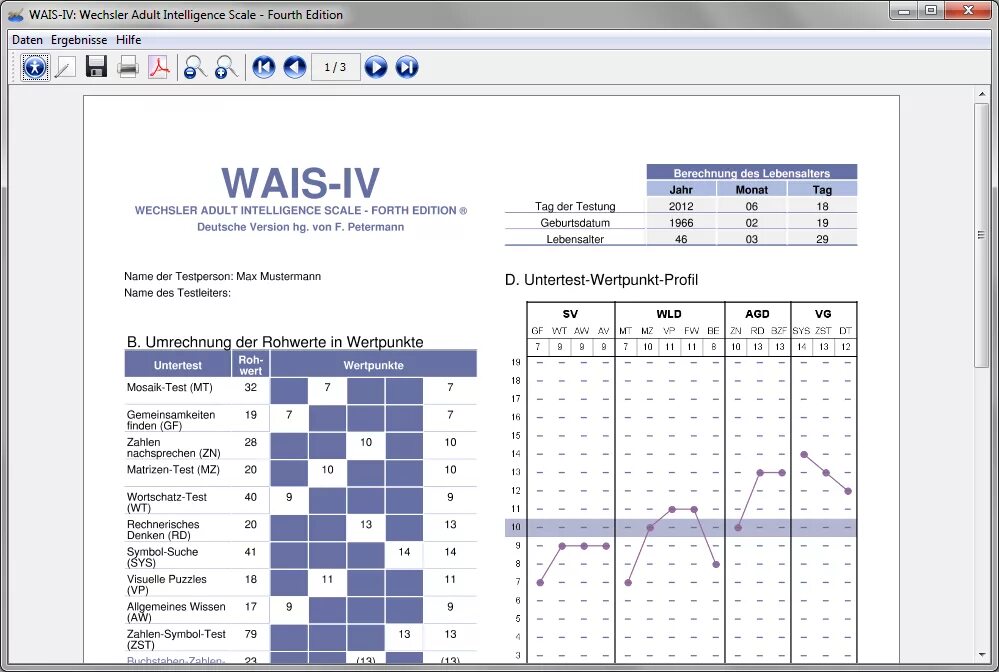Click "Name der Testperson: Max Mustermann" text

pos(222,276)
